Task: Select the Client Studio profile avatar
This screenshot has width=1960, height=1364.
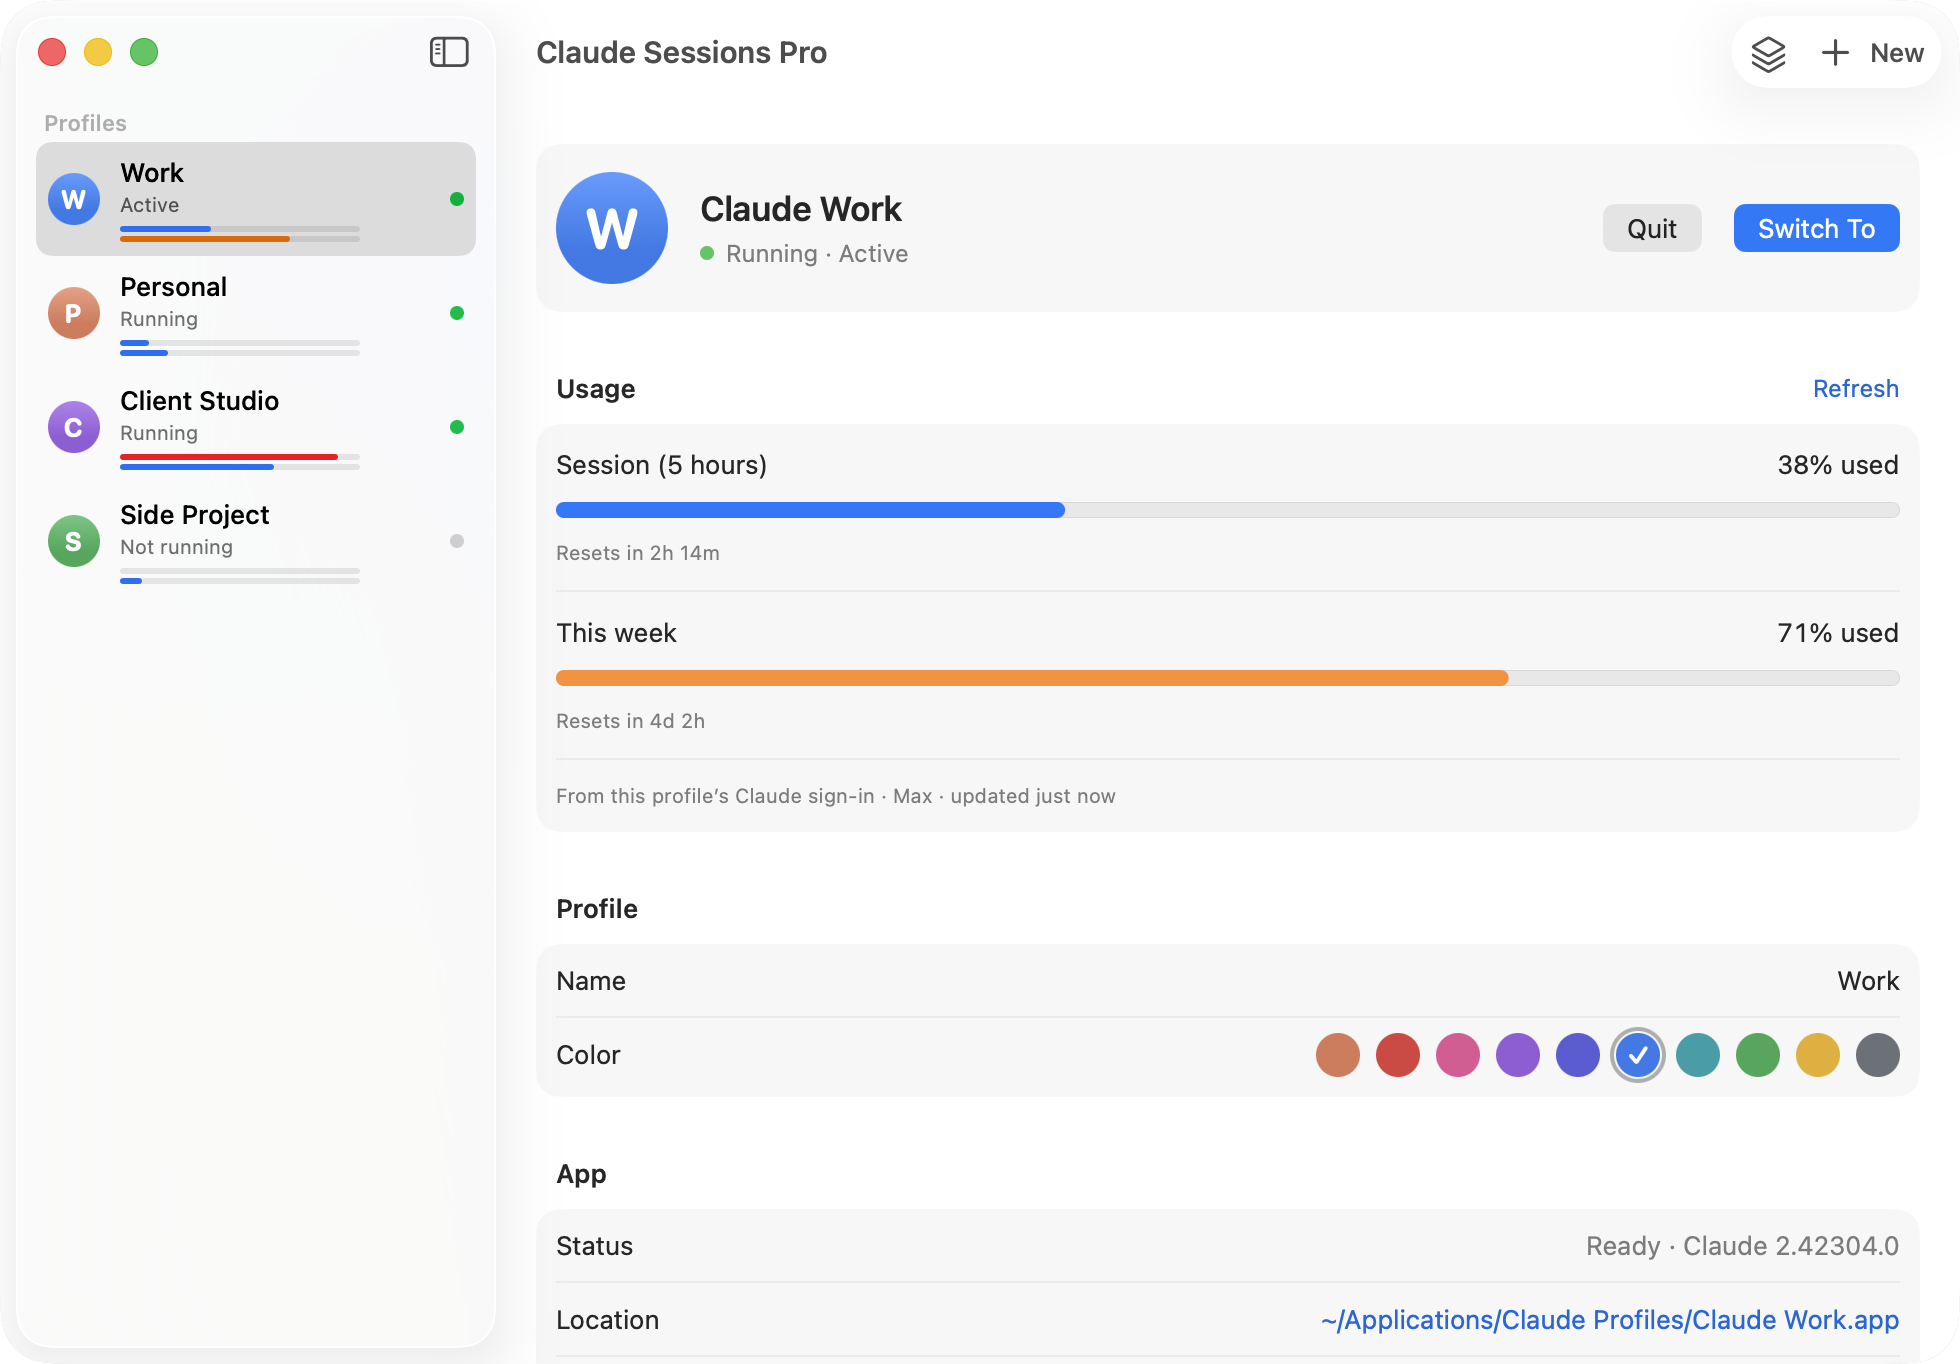Action: [x=74, y=427]
